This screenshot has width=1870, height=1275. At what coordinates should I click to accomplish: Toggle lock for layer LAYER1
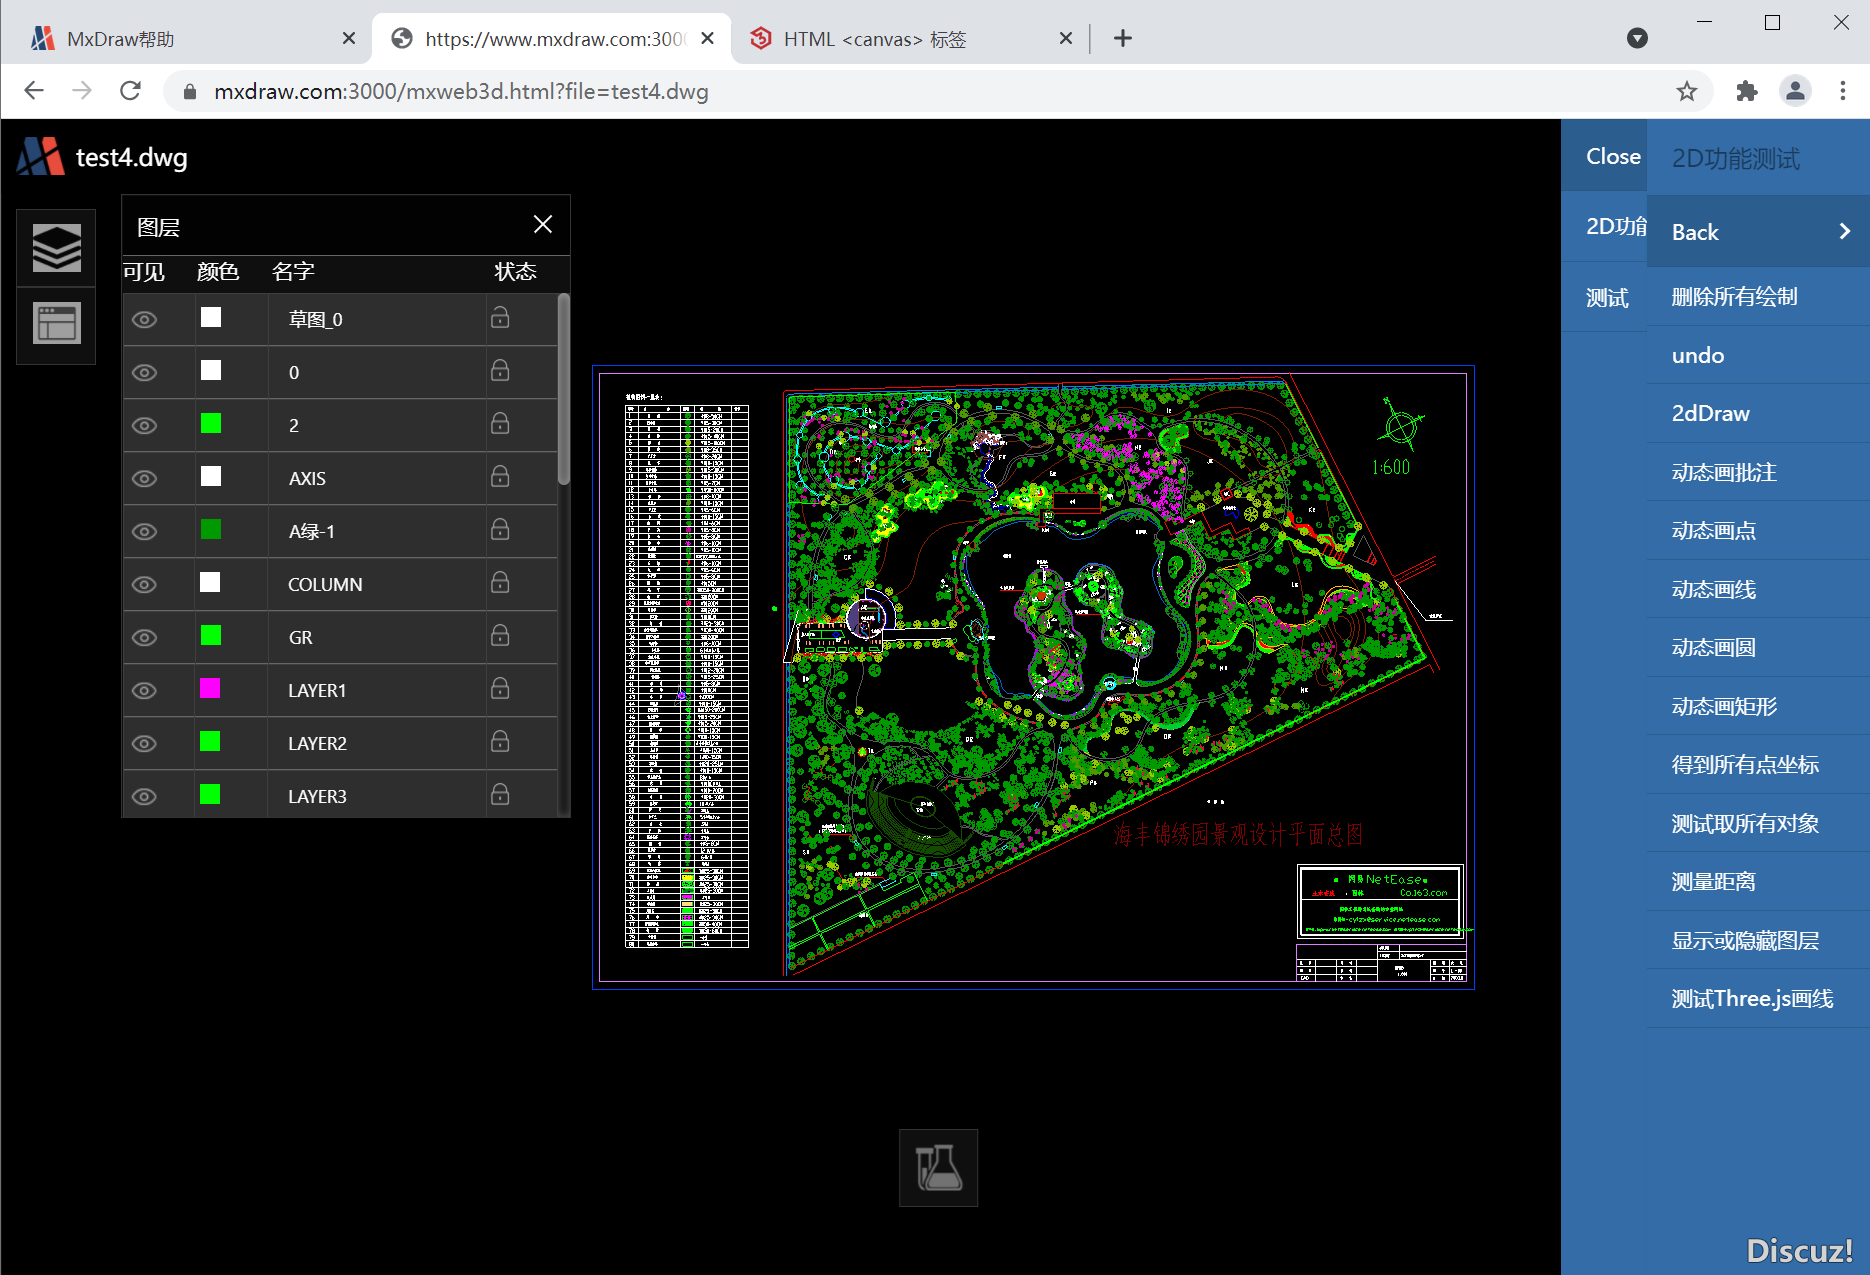[x=500, y=689]
